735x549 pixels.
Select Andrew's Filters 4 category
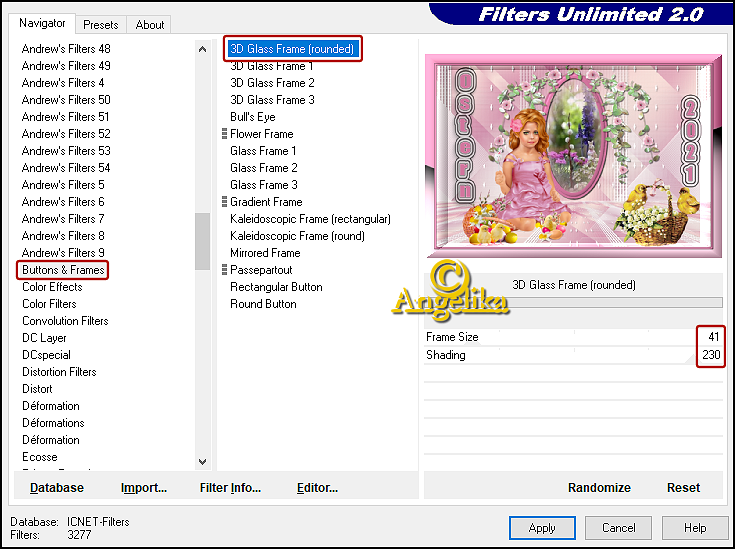[x=63, y=83]
